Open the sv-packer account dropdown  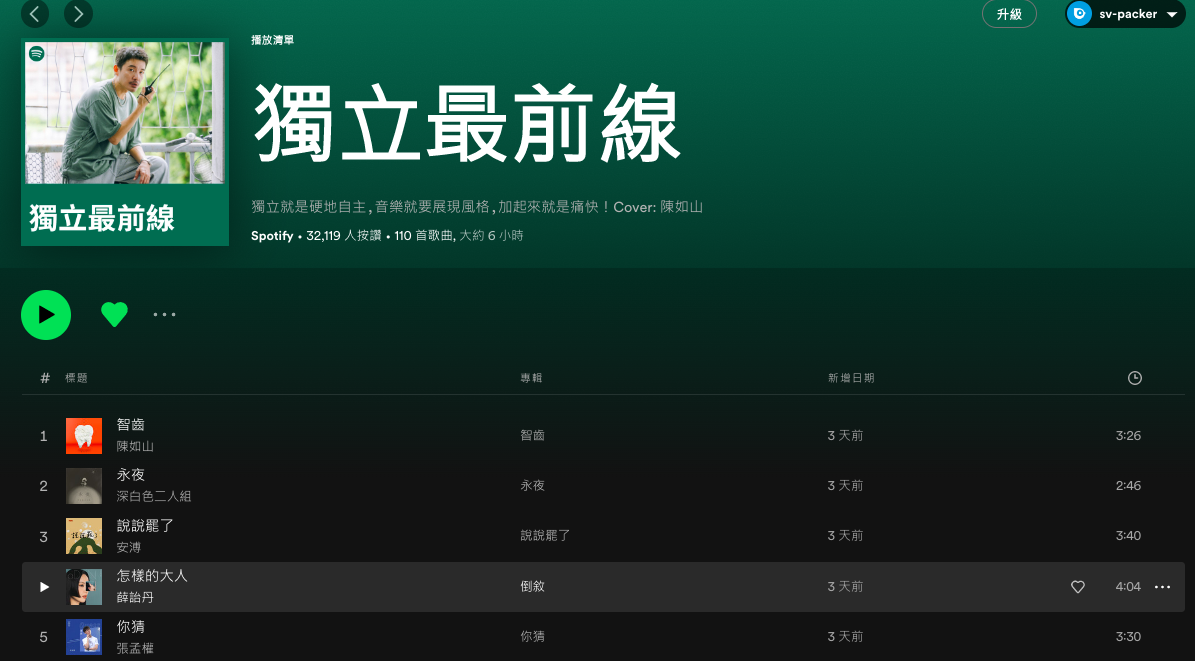(1171, 15)
